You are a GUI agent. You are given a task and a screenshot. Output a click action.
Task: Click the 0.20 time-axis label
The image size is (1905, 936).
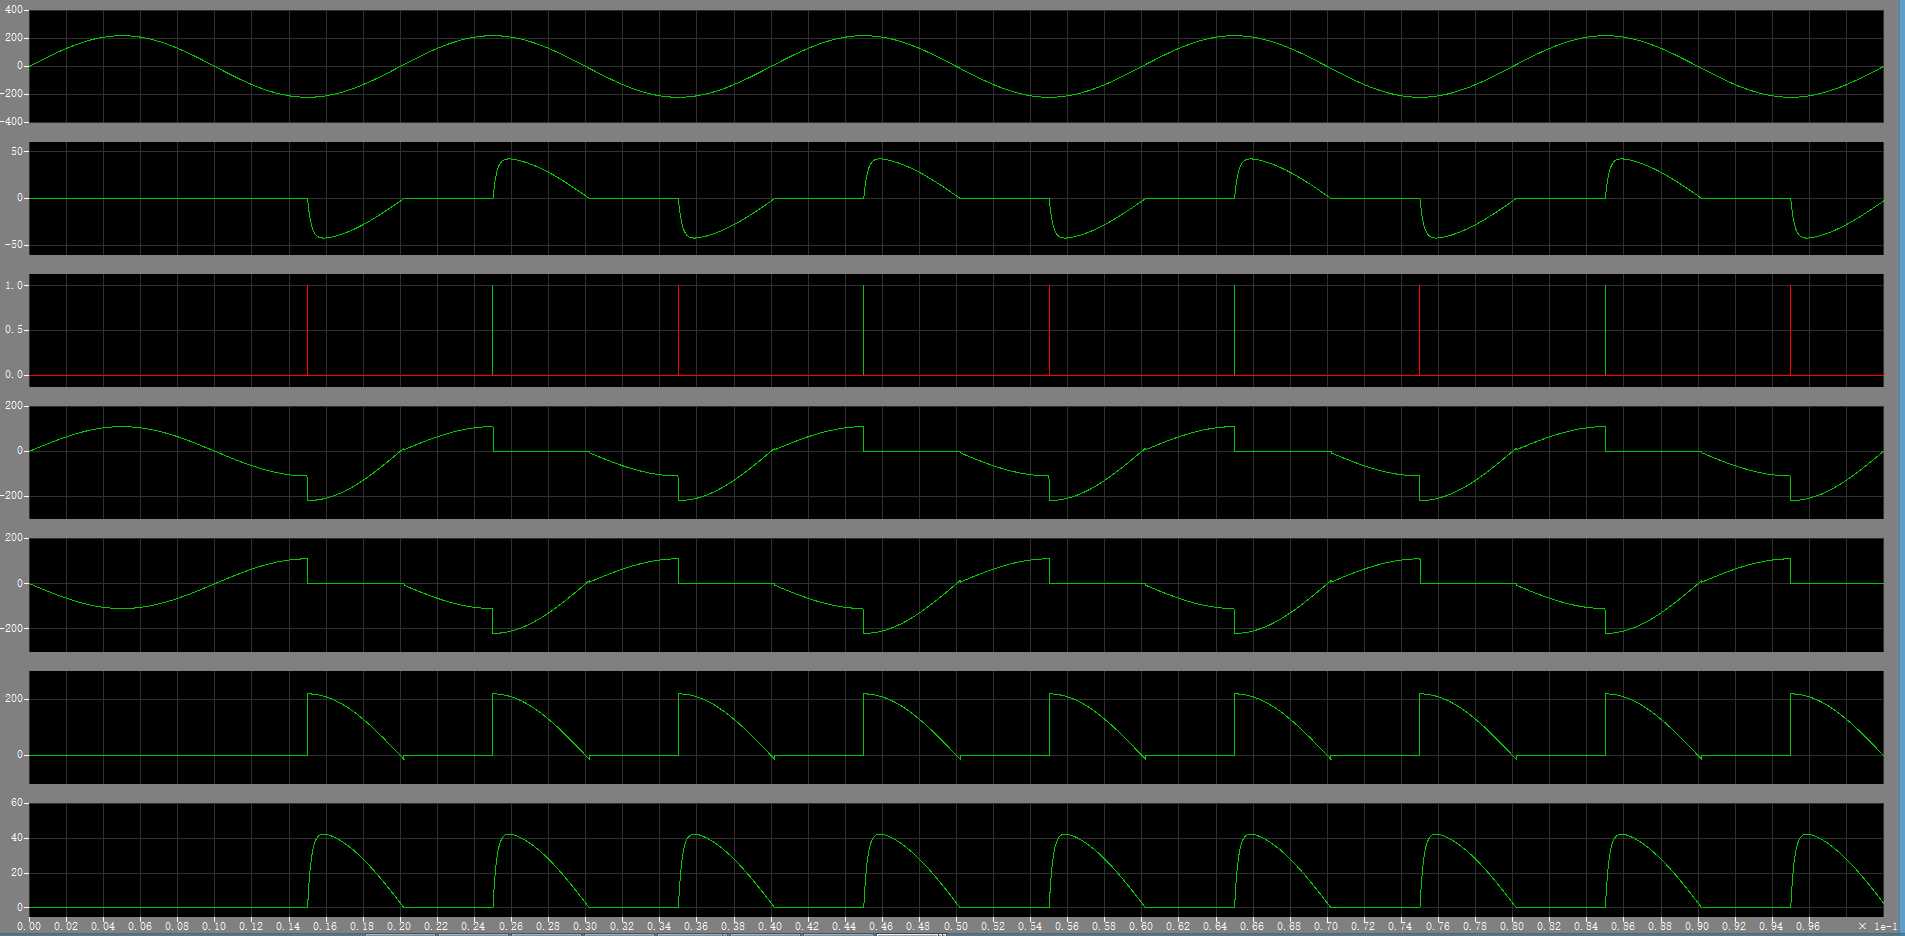(x=399, y=926)
